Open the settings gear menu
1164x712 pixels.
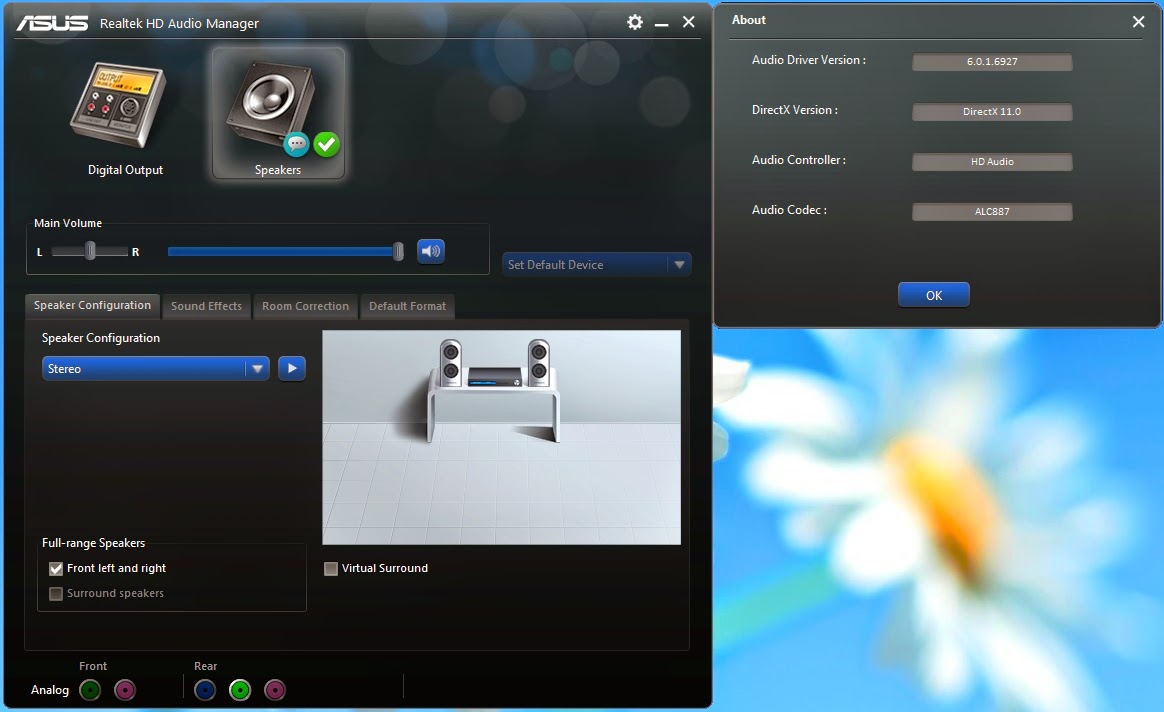click(635, 22)
